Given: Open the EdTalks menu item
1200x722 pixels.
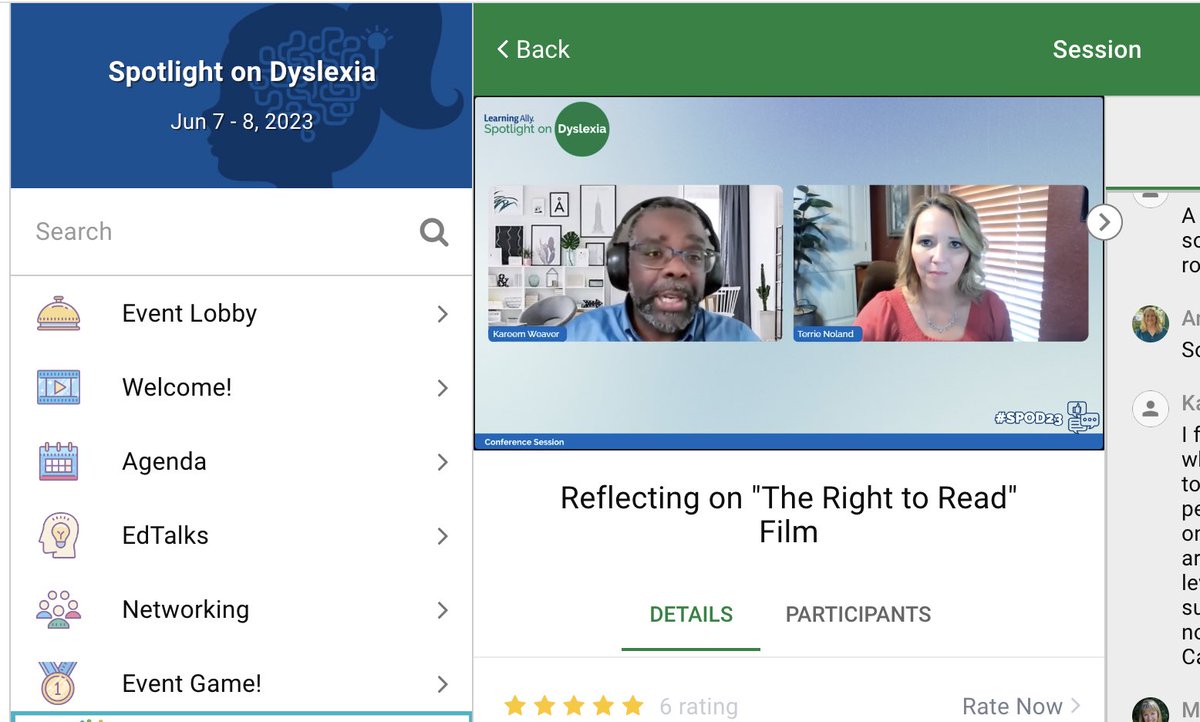Looking at the screenshot, I should click(x=241, y=535).
